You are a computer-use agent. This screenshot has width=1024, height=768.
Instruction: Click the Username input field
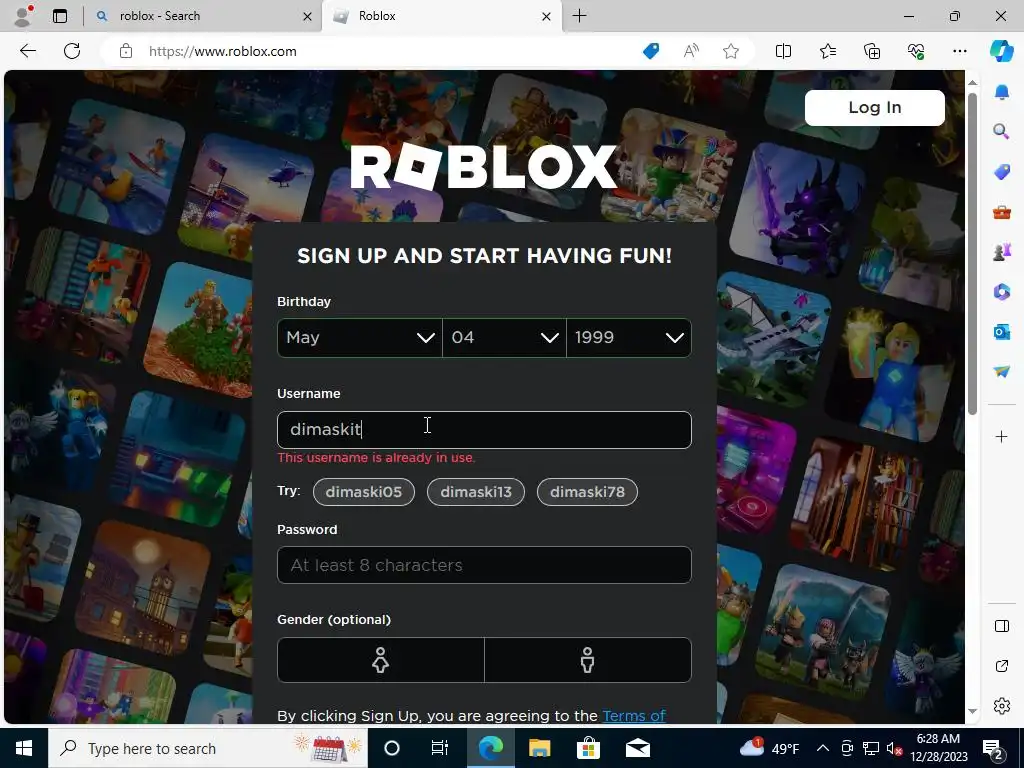tap(484, 430)
